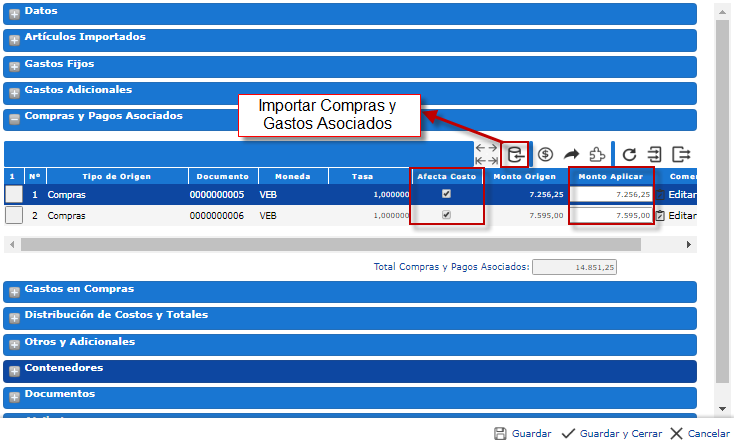Toggle Afecta Costo checkbox for document 0000000005
The width and height of the screenshot is (734, 446).
tap(446, 194)
